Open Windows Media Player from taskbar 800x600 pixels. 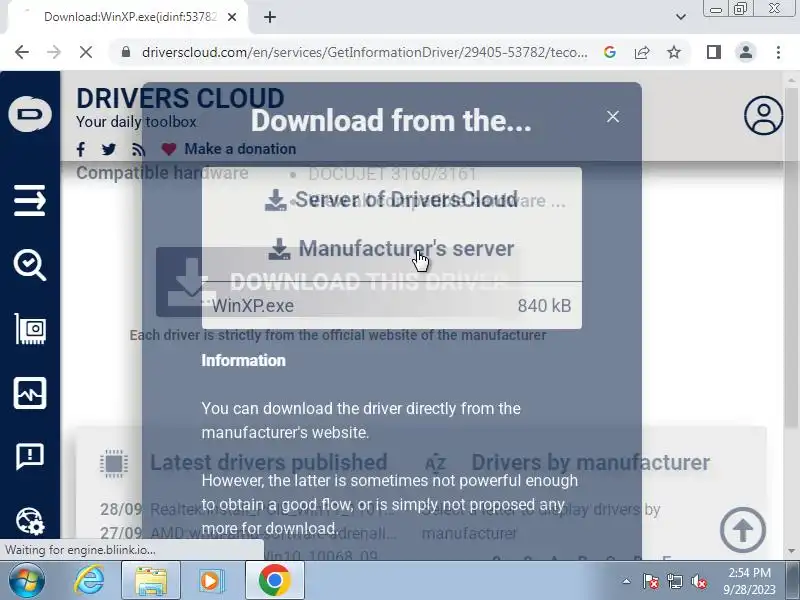(211, 581)
